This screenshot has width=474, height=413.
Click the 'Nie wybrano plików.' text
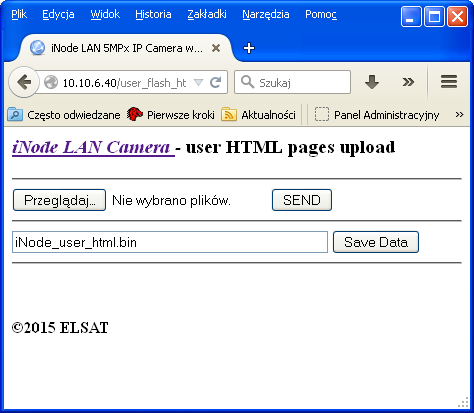[x=171, y=200]
